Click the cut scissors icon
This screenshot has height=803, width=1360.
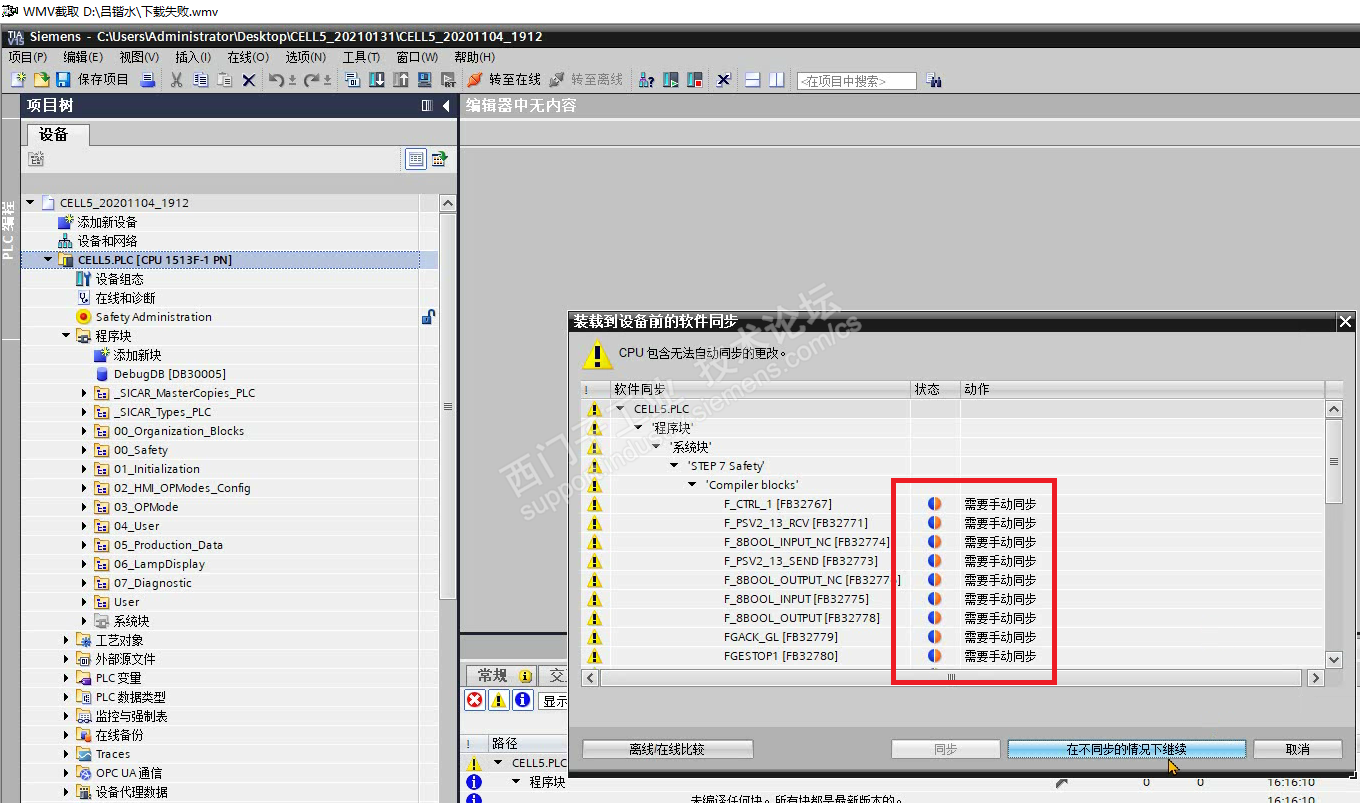[177, 80]
